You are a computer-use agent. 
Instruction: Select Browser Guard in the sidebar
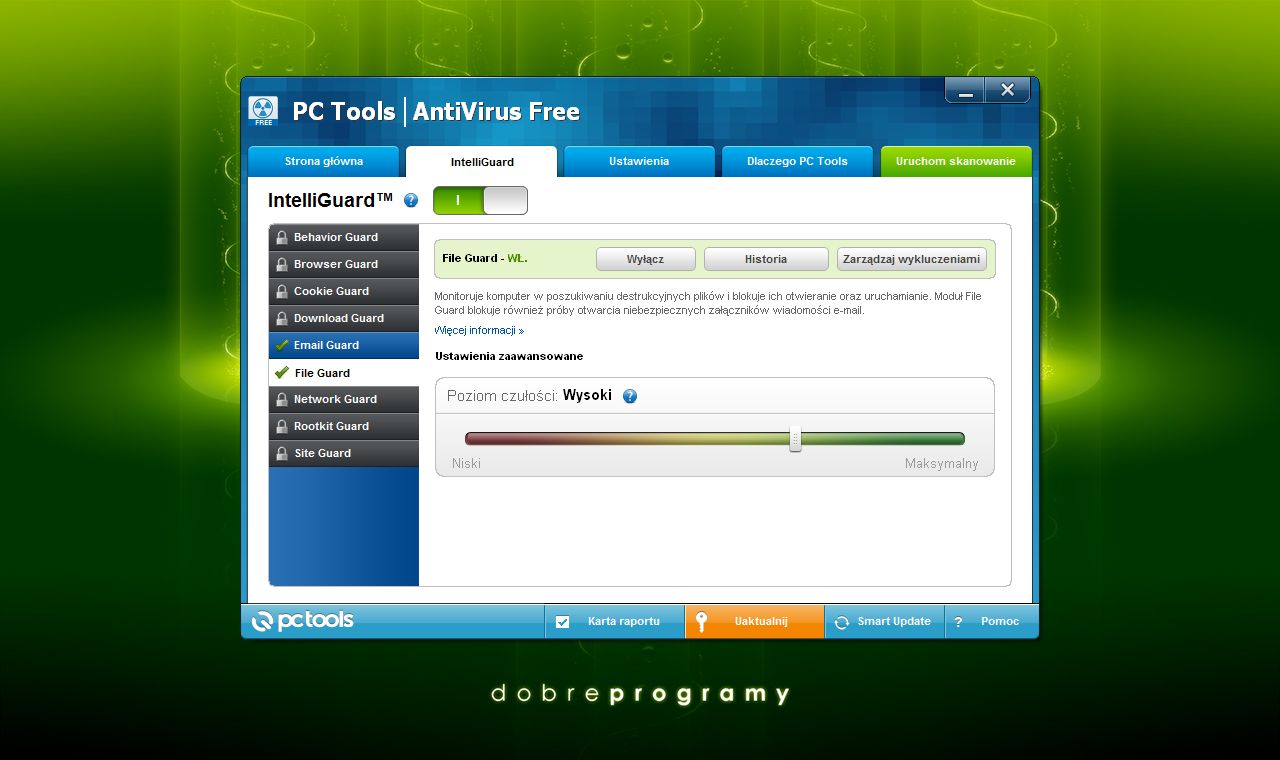[x=344, y=265]
